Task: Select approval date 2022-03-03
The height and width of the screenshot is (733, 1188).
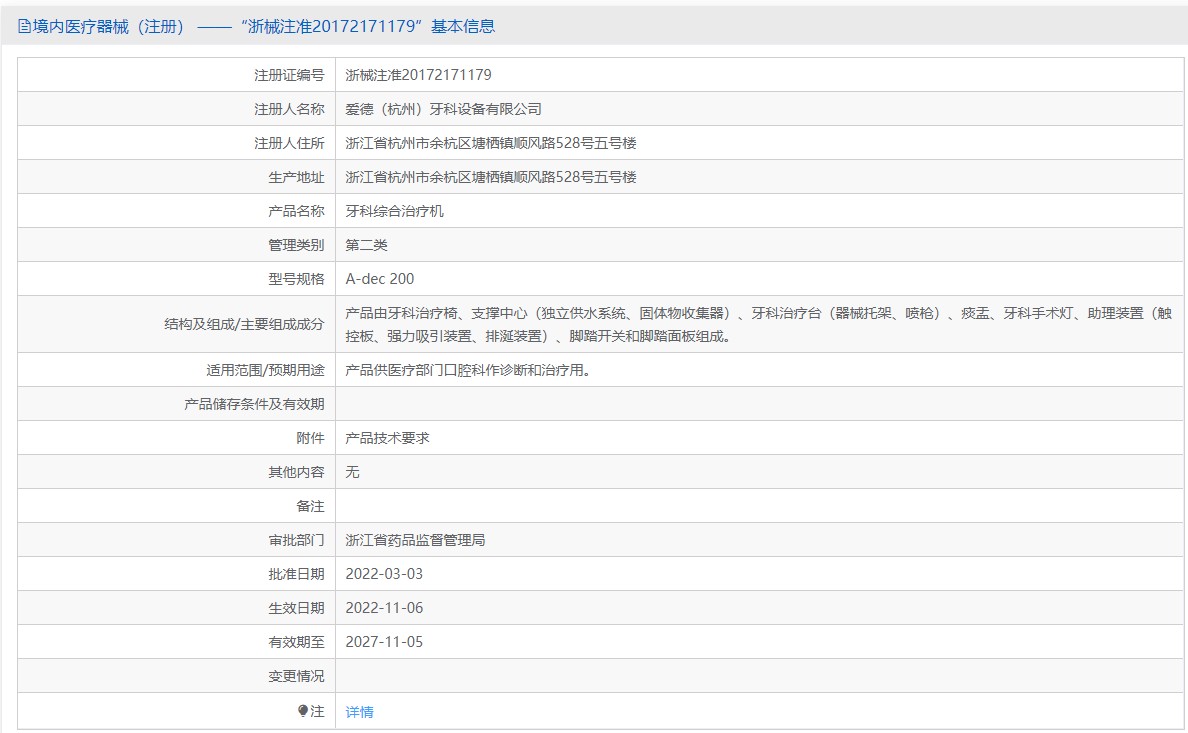Action: tap(384, 574)
